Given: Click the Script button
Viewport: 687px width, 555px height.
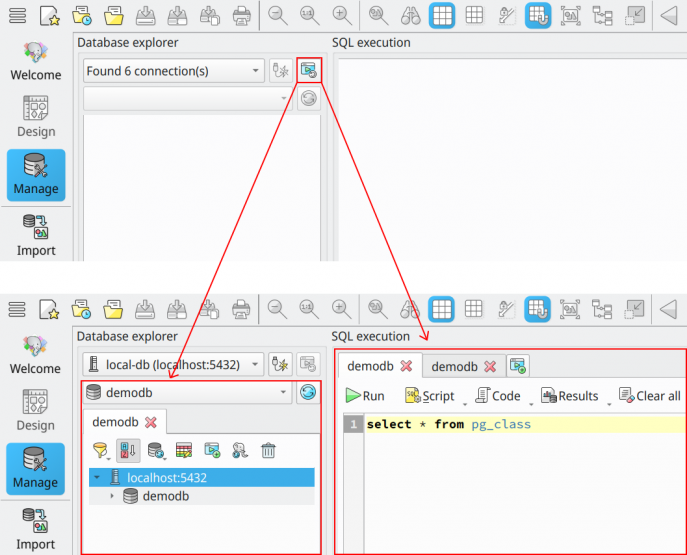Looking at the screenshot, I should tap(430, 396).
